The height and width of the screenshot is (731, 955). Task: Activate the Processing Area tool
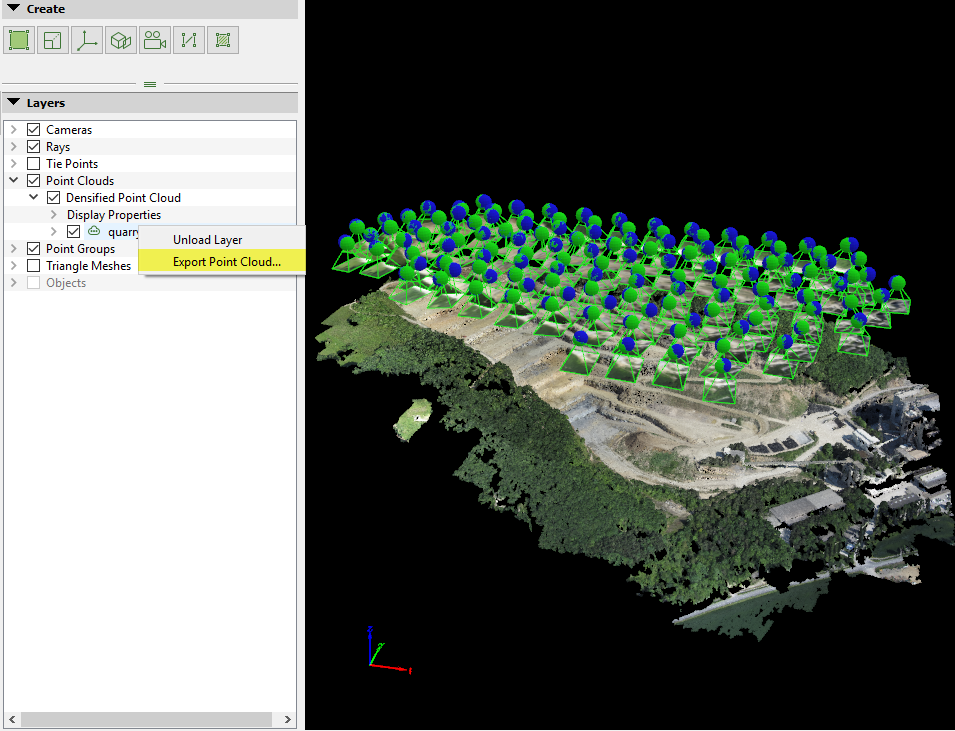222,39
